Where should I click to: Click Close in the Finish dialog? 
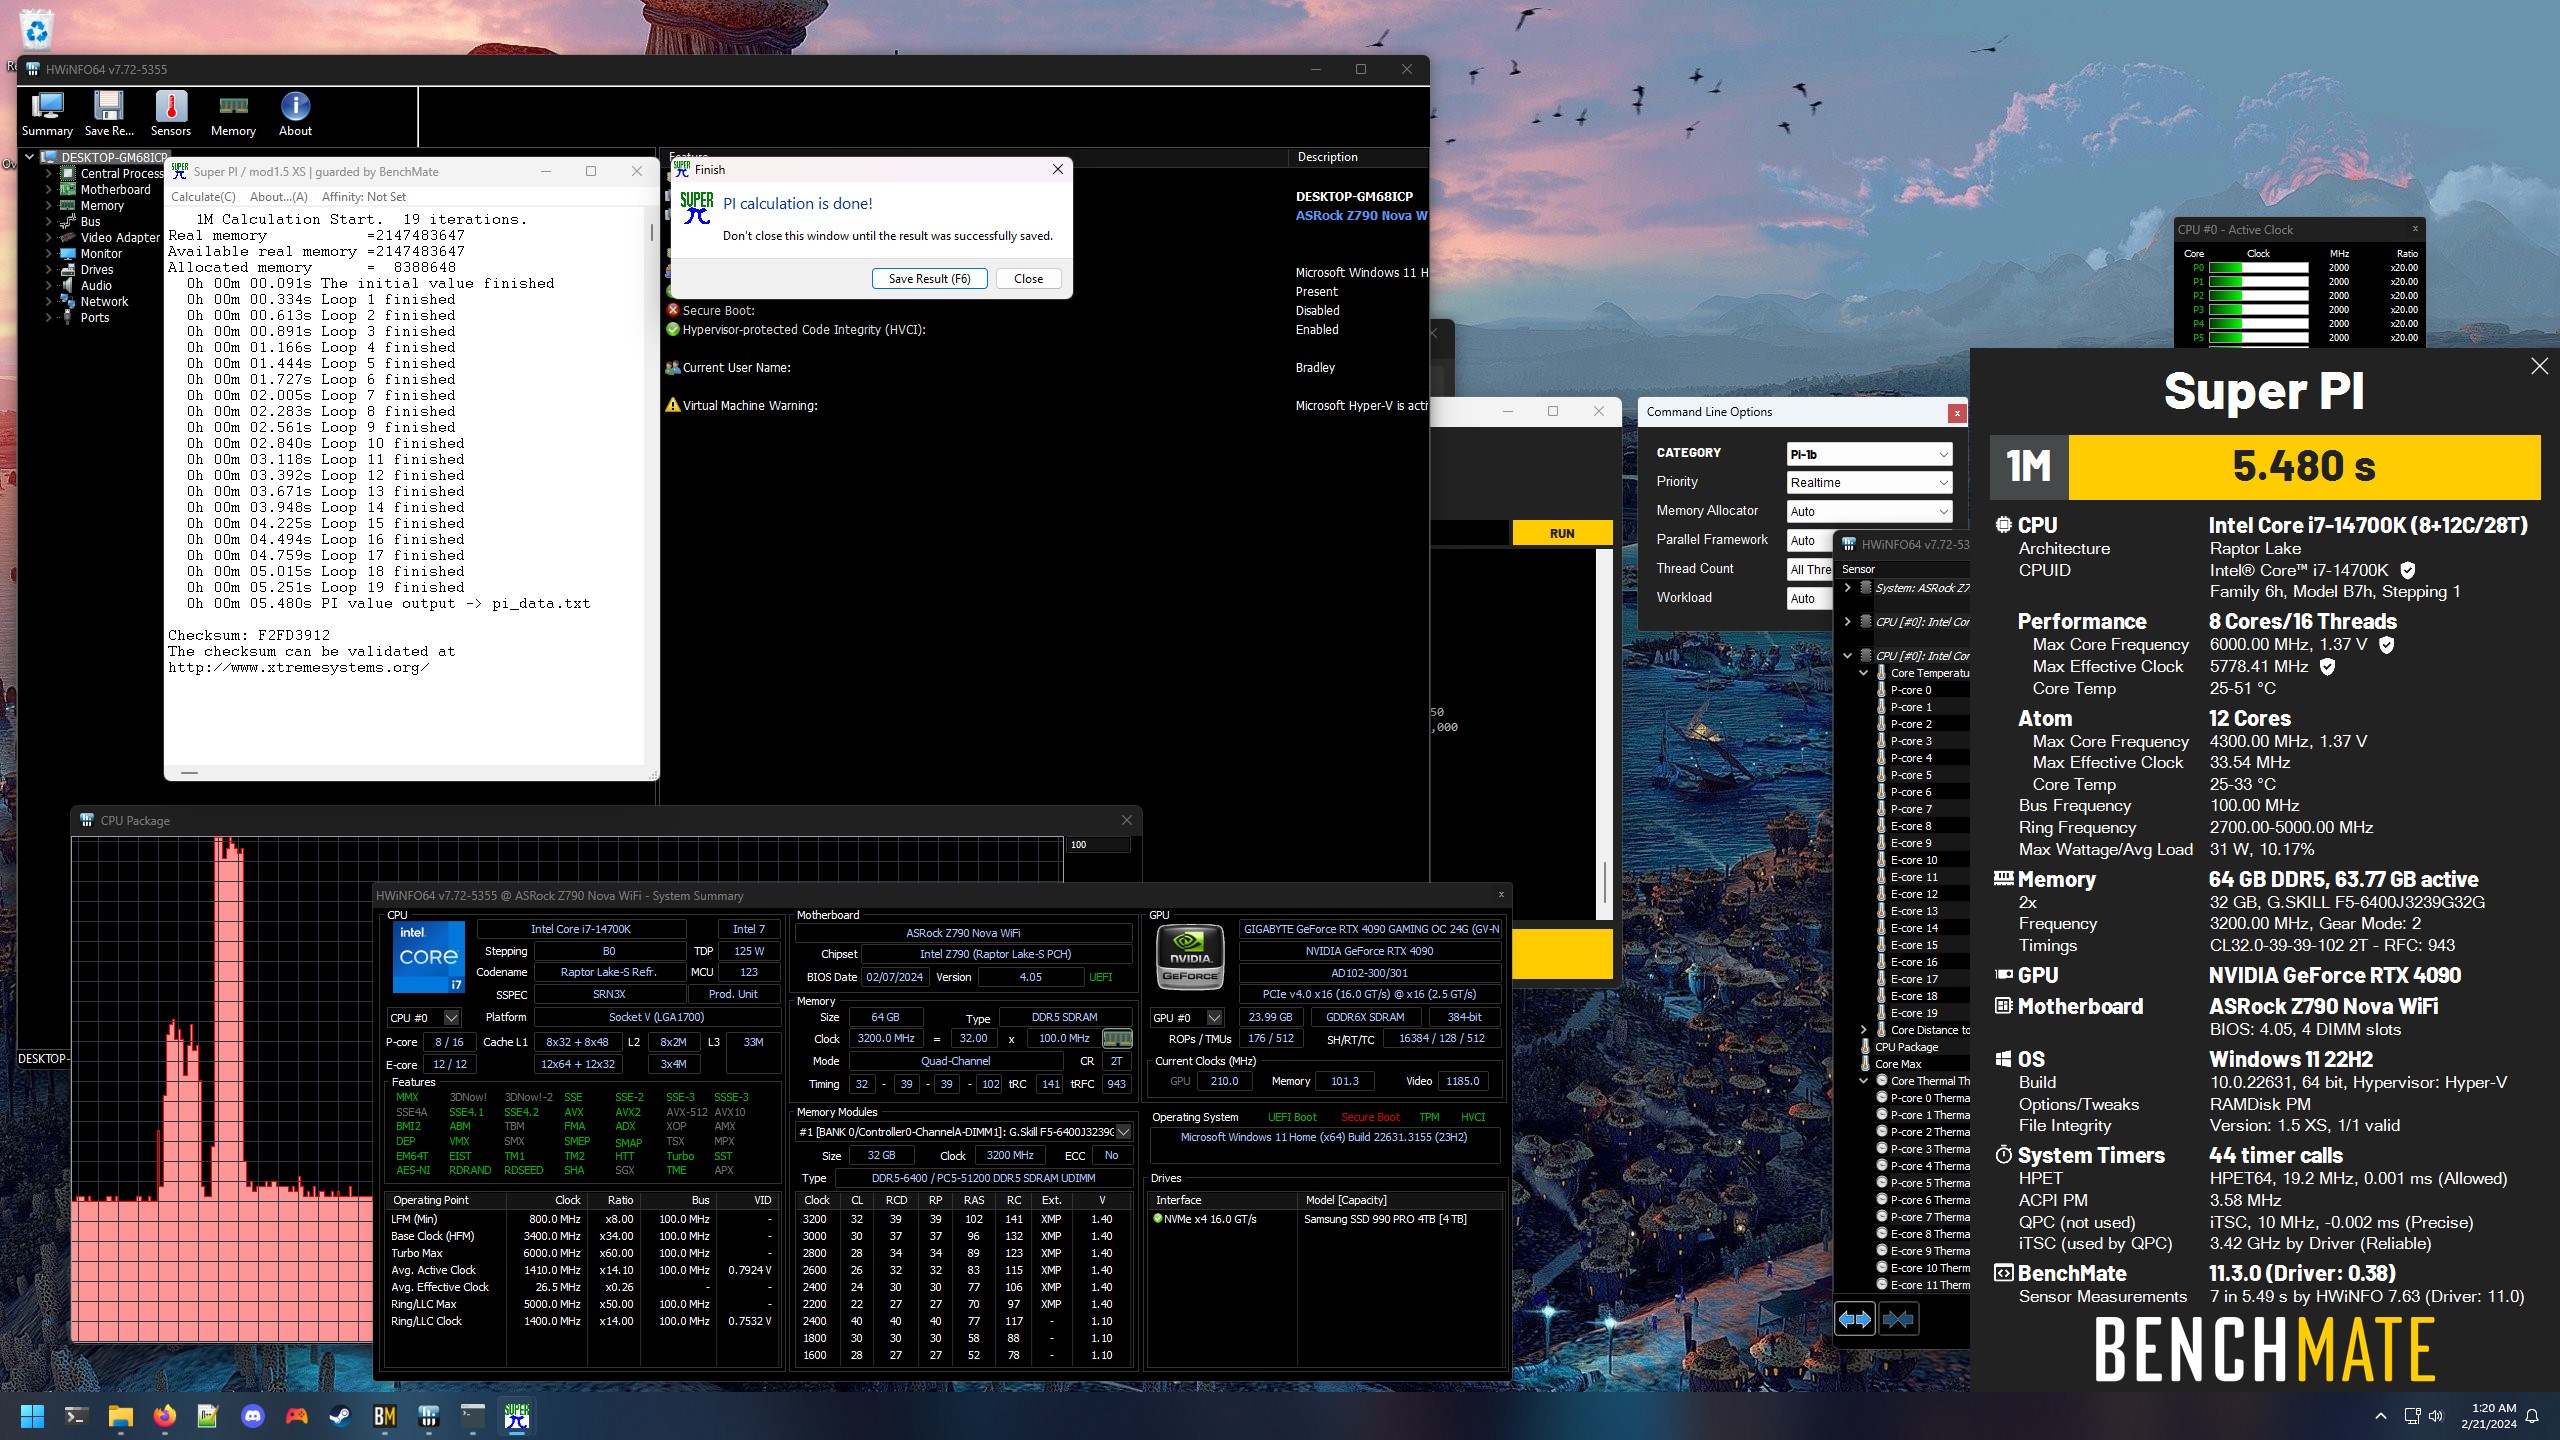click(x=1028, y=279)
